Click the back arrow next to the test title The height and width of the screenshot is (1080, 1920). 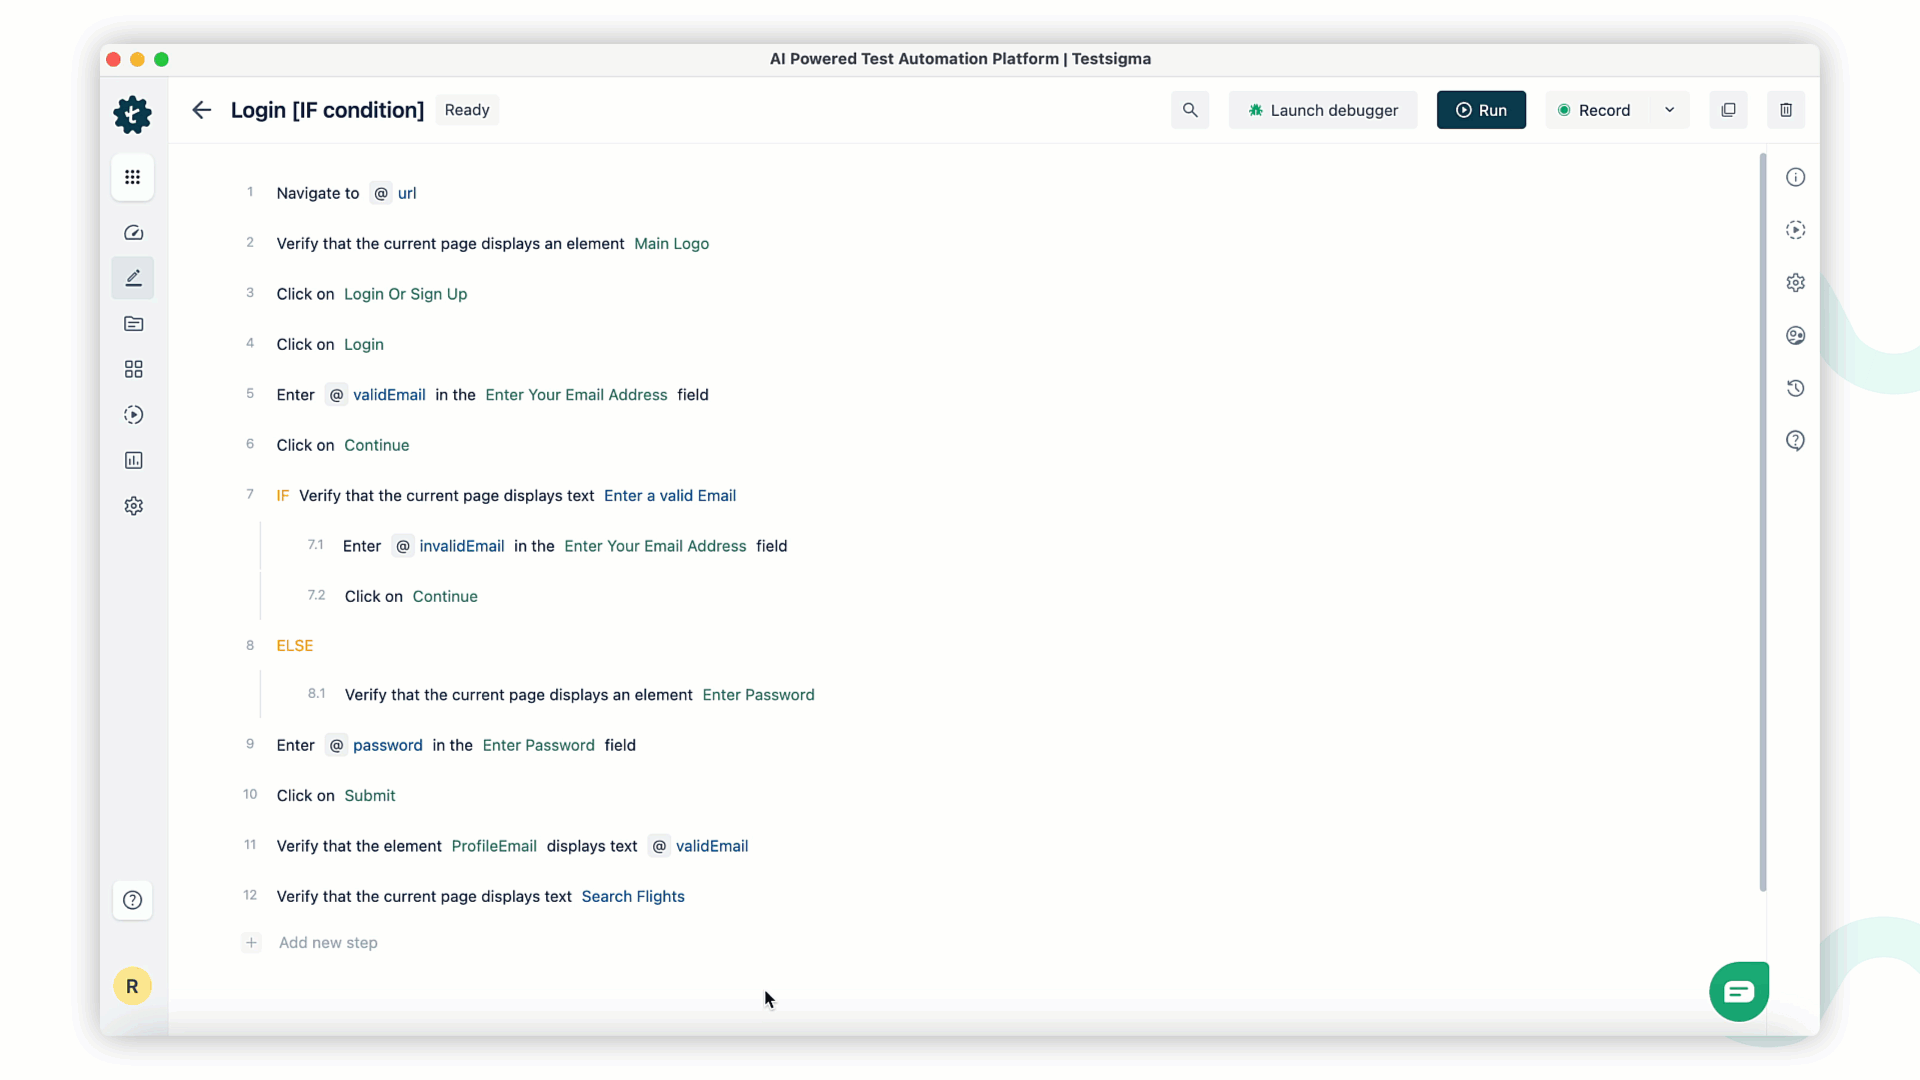pos(201,110)
